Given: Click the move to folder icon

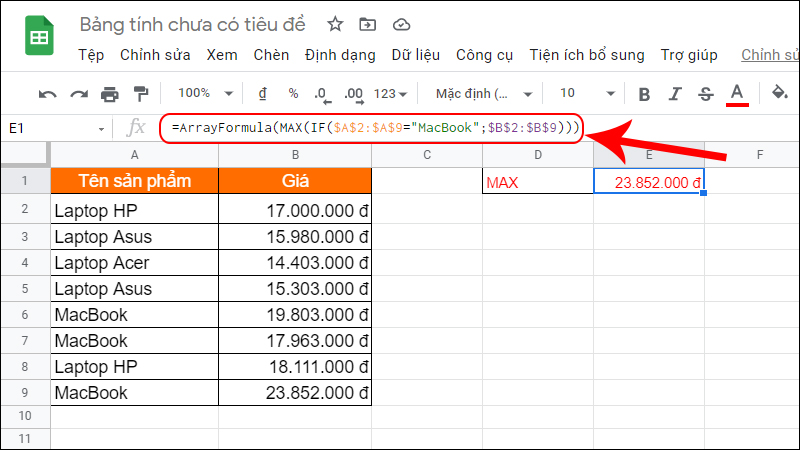Looking at the screenshot, I should pyautogui.click(x=368, y=23).
